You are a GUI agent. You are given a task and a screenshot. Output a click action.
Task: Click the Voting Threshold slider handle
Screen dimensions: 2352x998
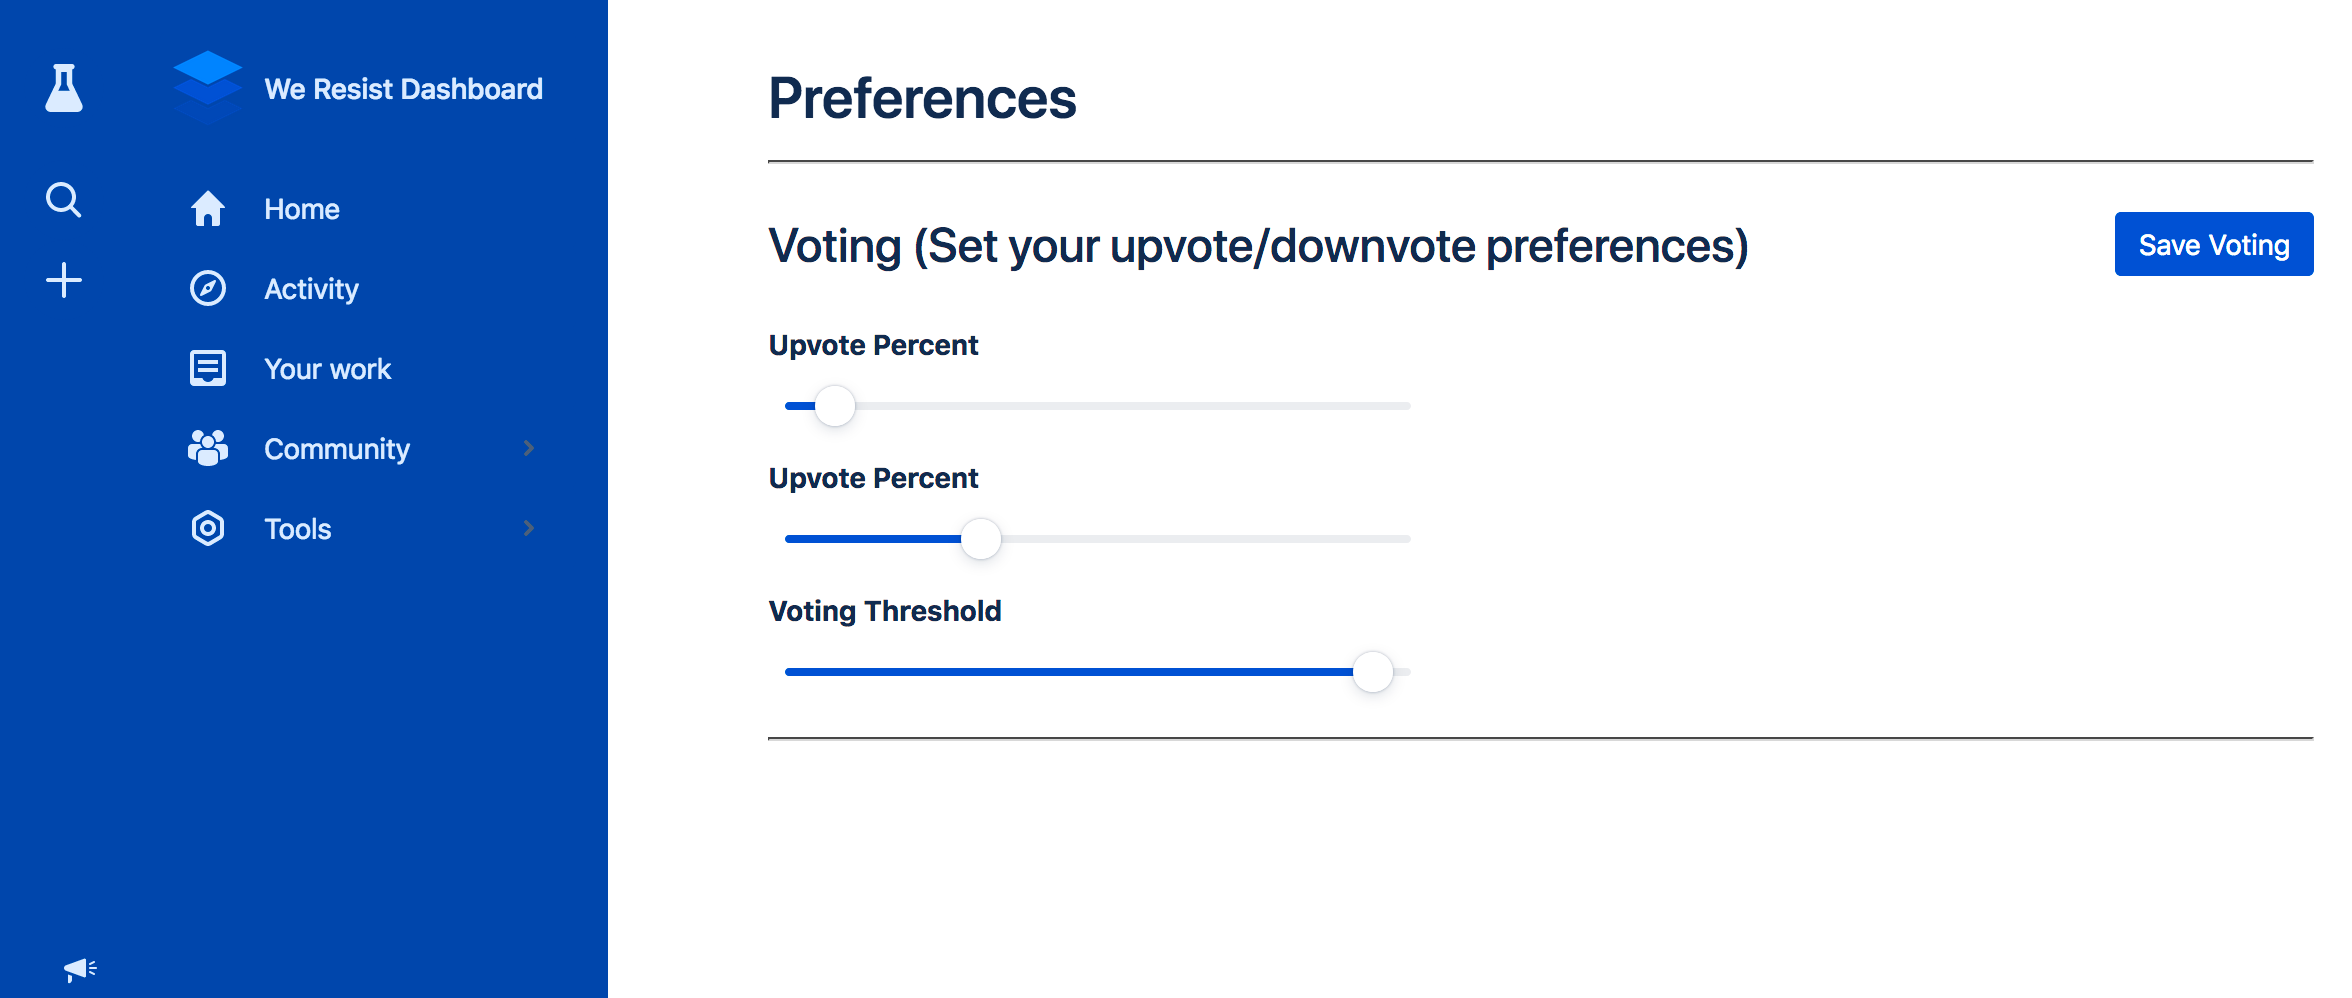(1373, 672)
